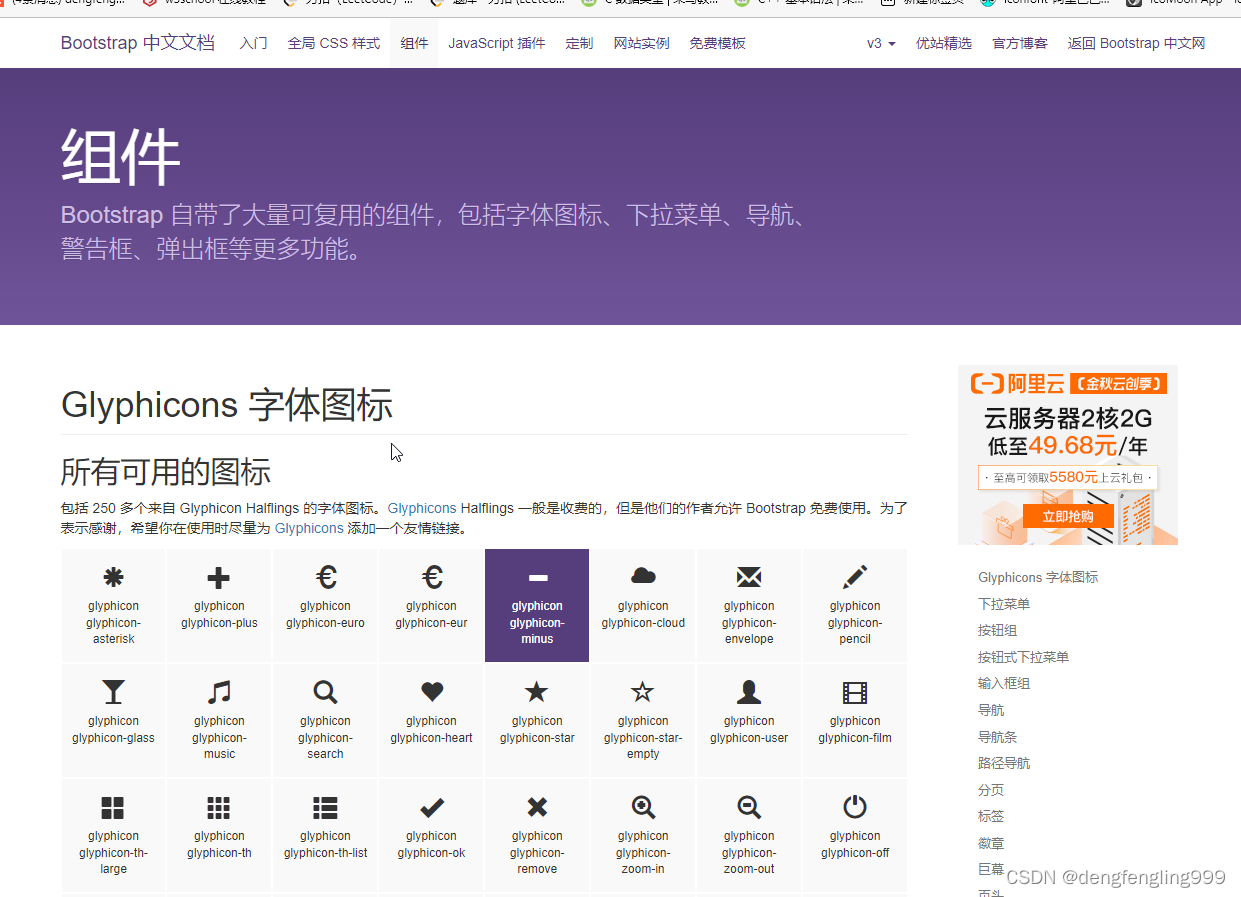Go to 导航 in sidebar
Viewport: 1241px width, 897px height.
pyautogui.click(x=991, y=710)
